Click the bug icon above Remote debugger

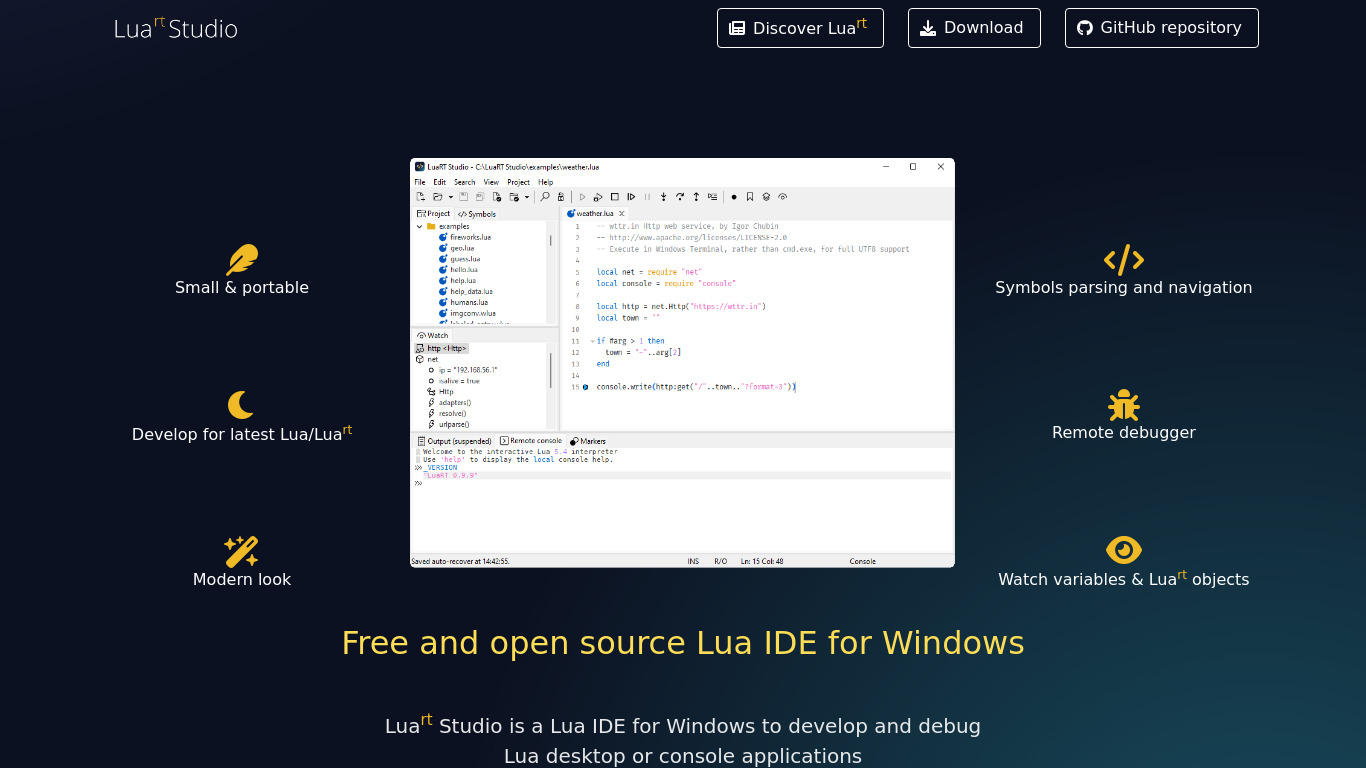tap(1124, 405)
